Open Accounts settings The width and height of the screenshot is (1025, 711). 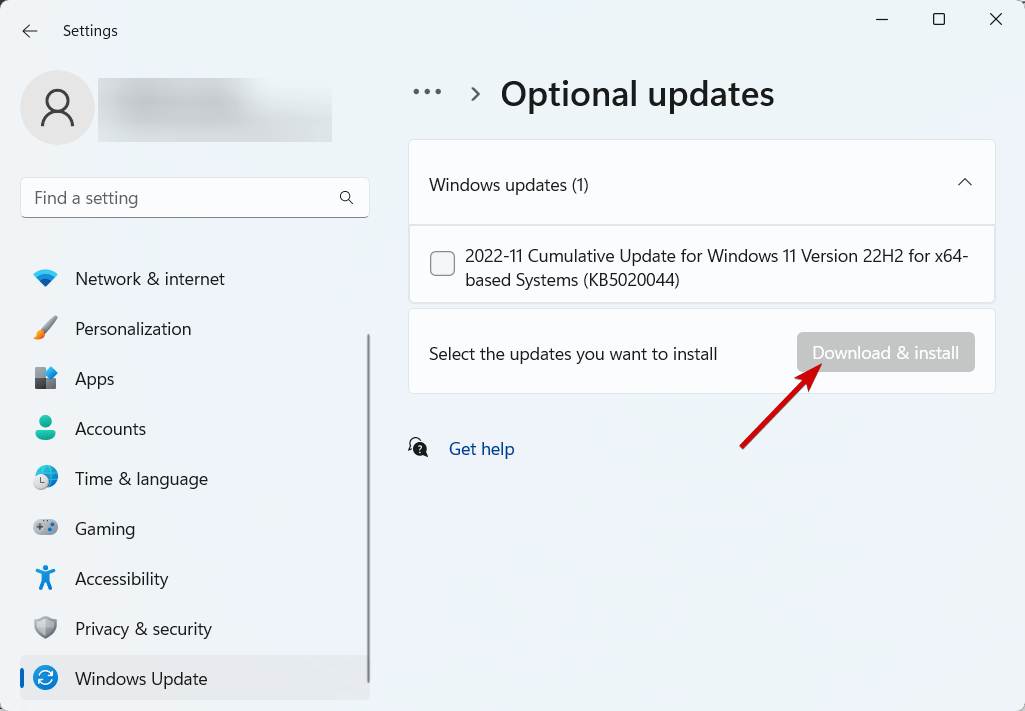195,428
